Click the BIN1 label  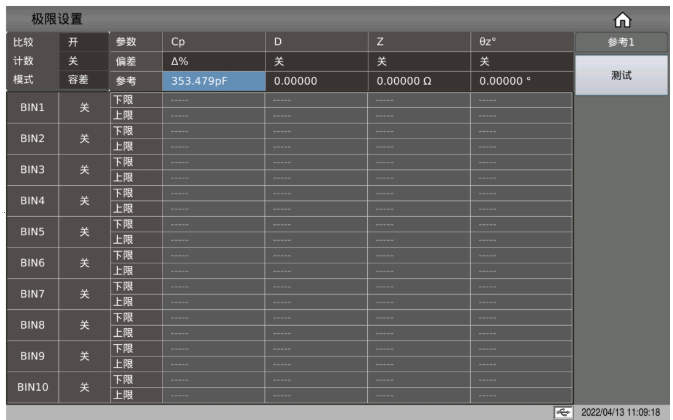(33, 108)
